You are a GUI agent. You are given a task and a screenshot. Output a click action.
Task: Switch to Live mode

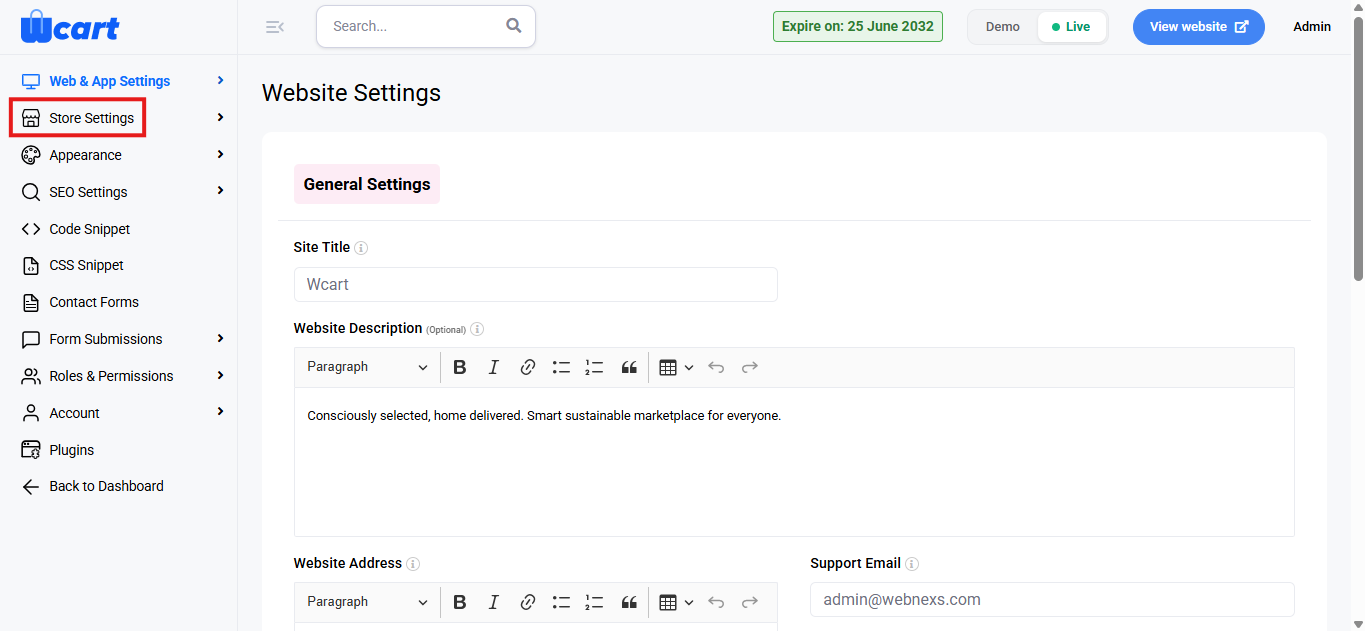coord(1071,27)
